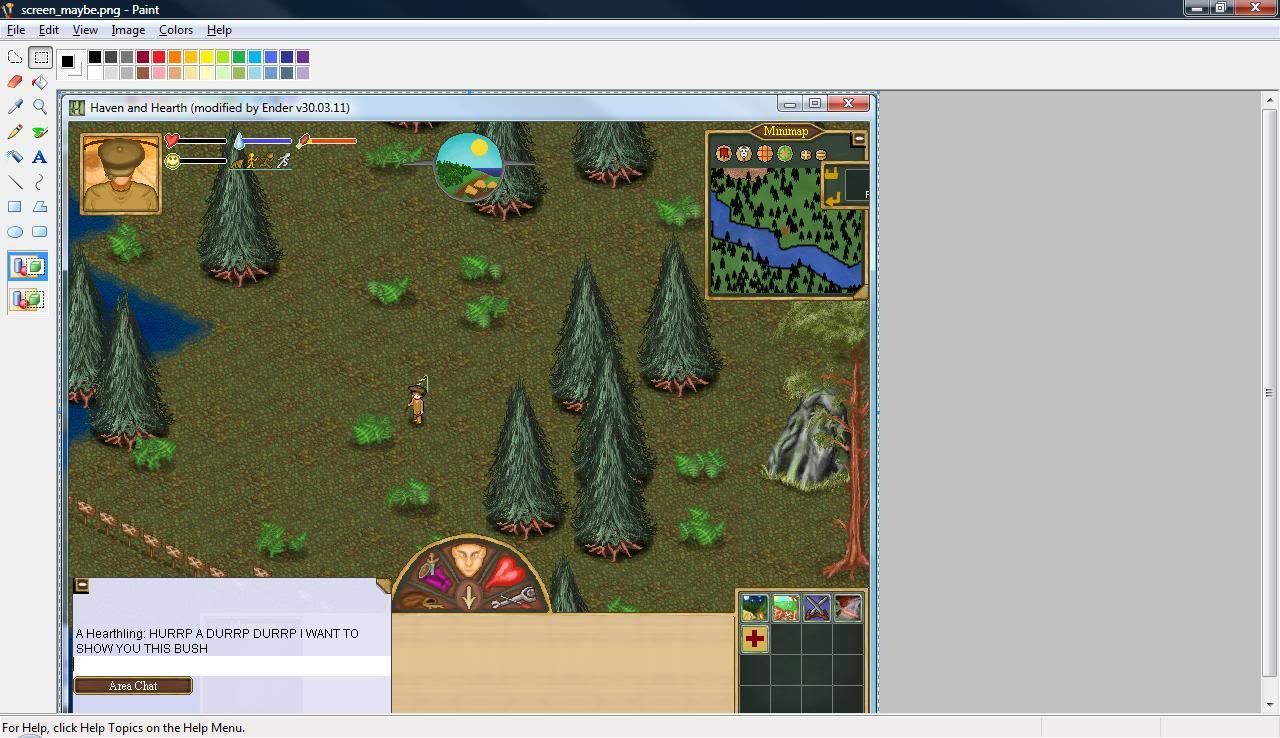The height and width of the screenshot is (738, 1280).
Task: Click the white chat input field
Action: pyautogui.click(x=232, y=666)
